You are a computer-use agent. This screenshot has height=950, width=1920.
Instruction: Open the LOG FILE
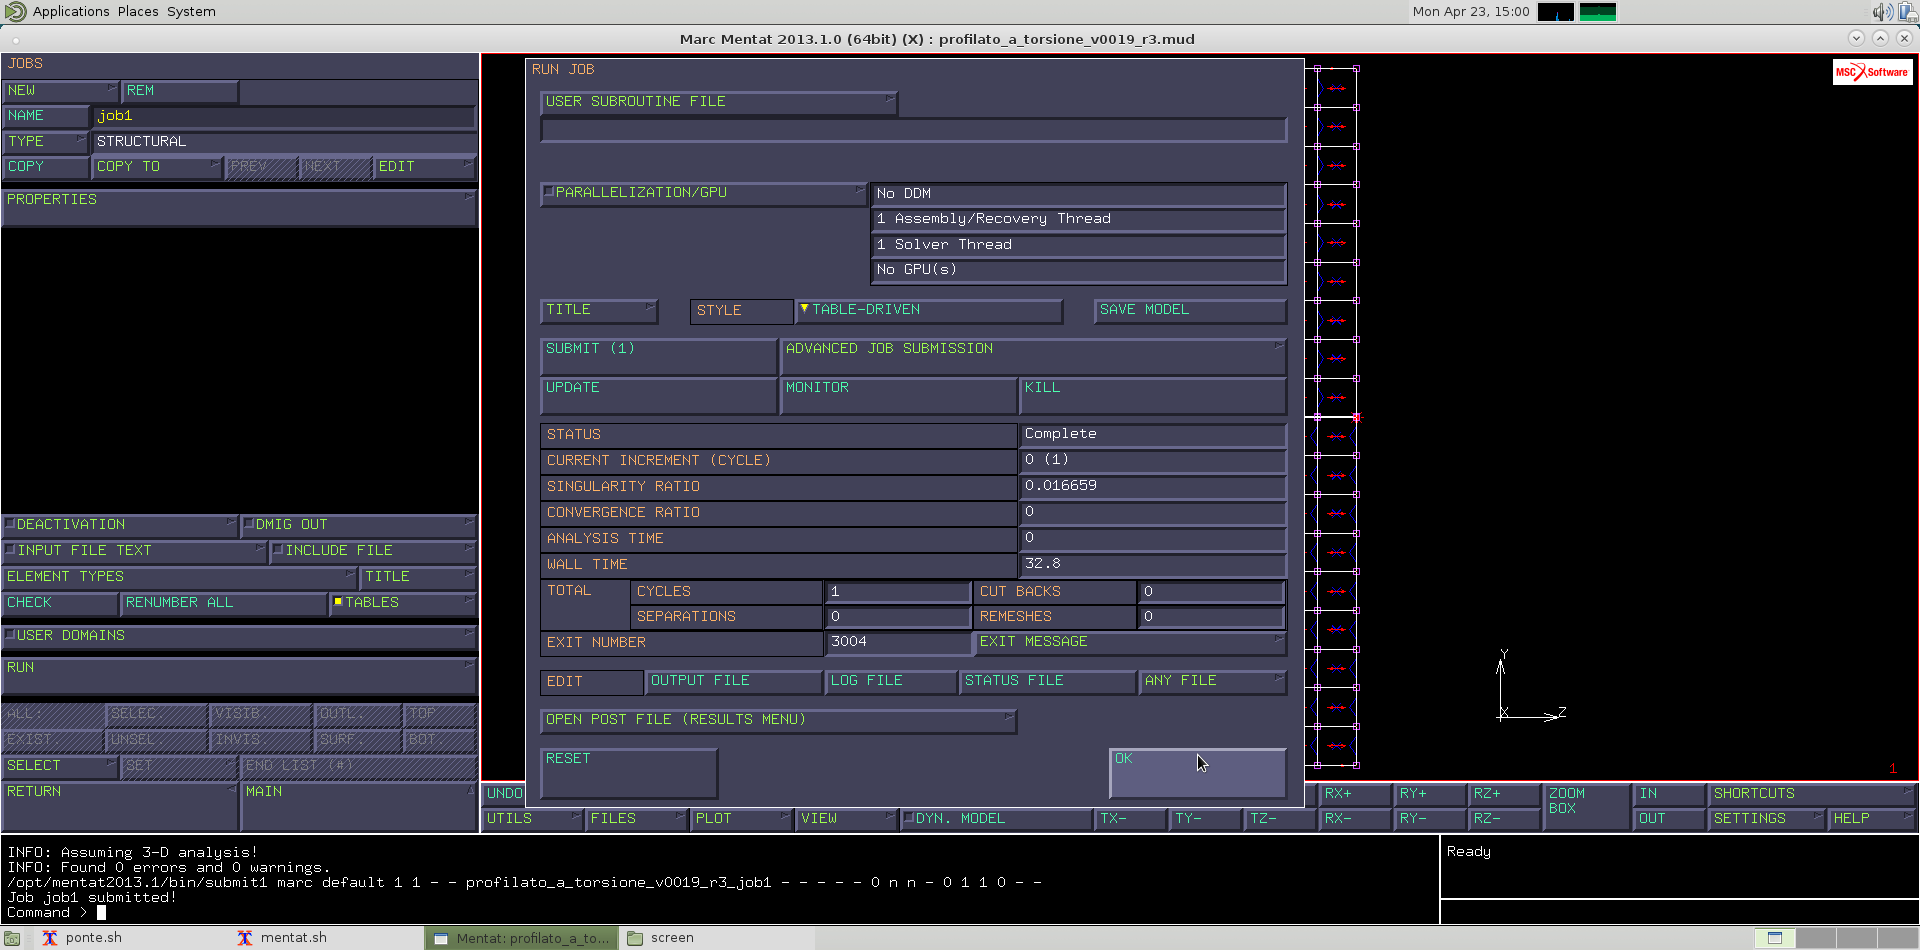coord(892,681)
